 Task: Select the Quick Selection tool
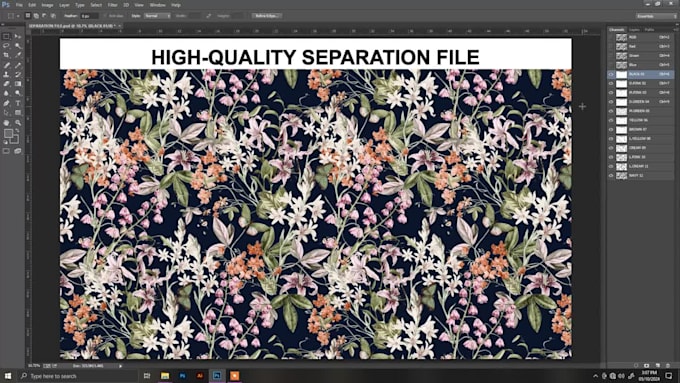[18, 46]
